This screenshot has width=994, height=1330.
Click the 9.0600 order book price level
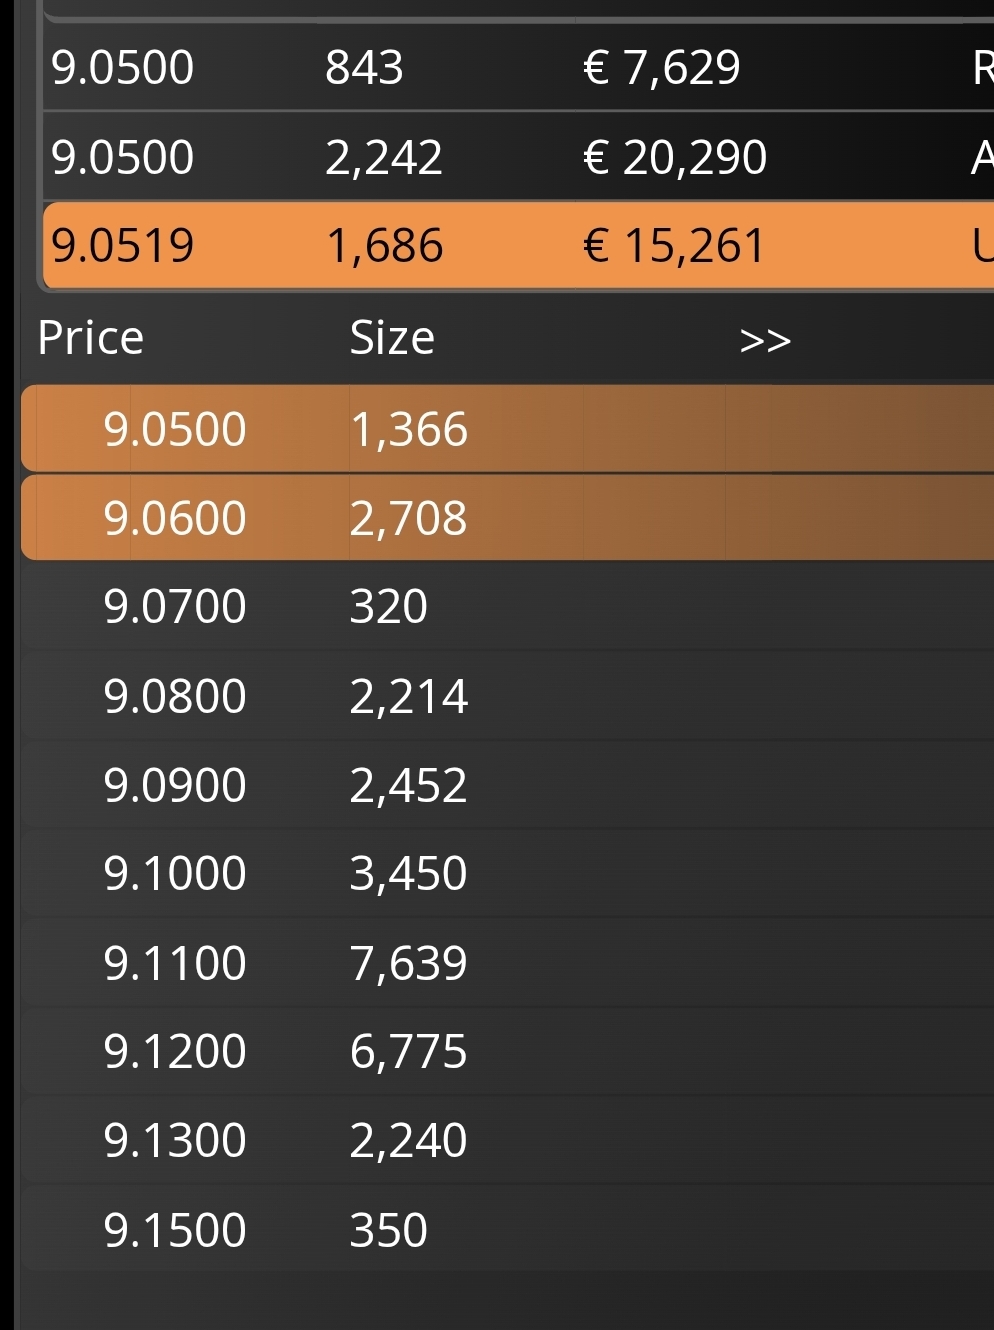[175, 518]
